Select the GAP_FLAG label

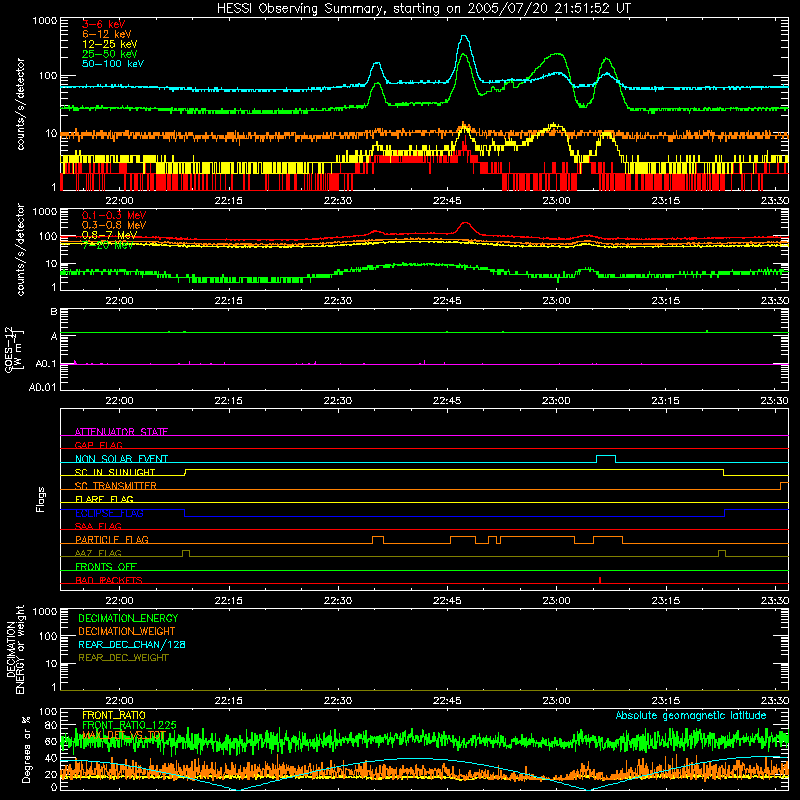98,445
